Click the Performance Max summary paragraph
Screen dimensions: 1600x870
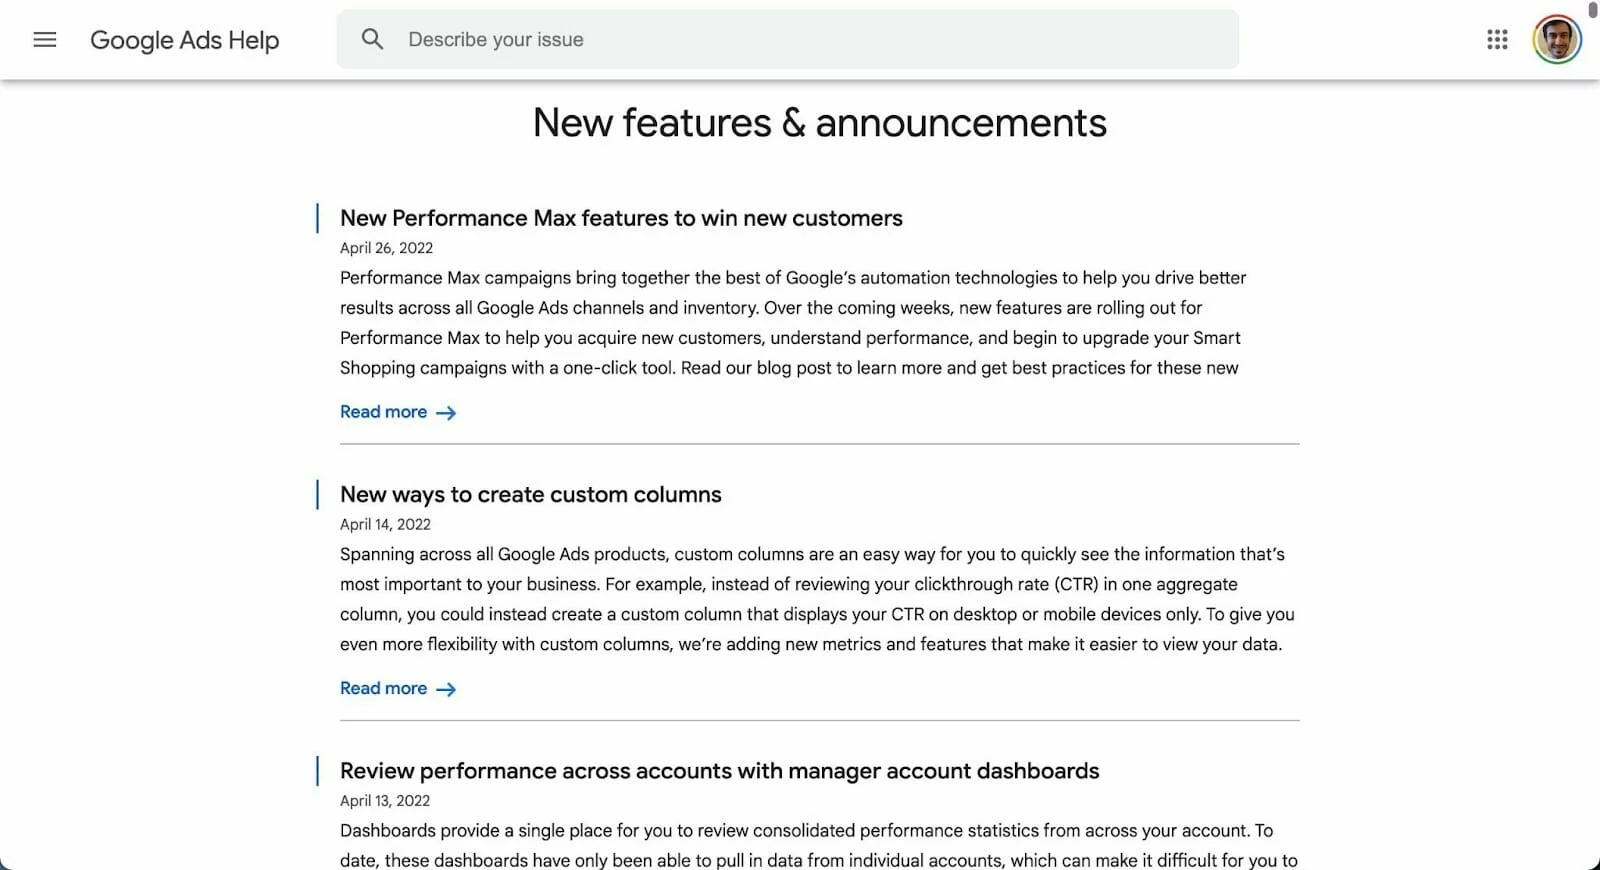(x=790, y=323)
